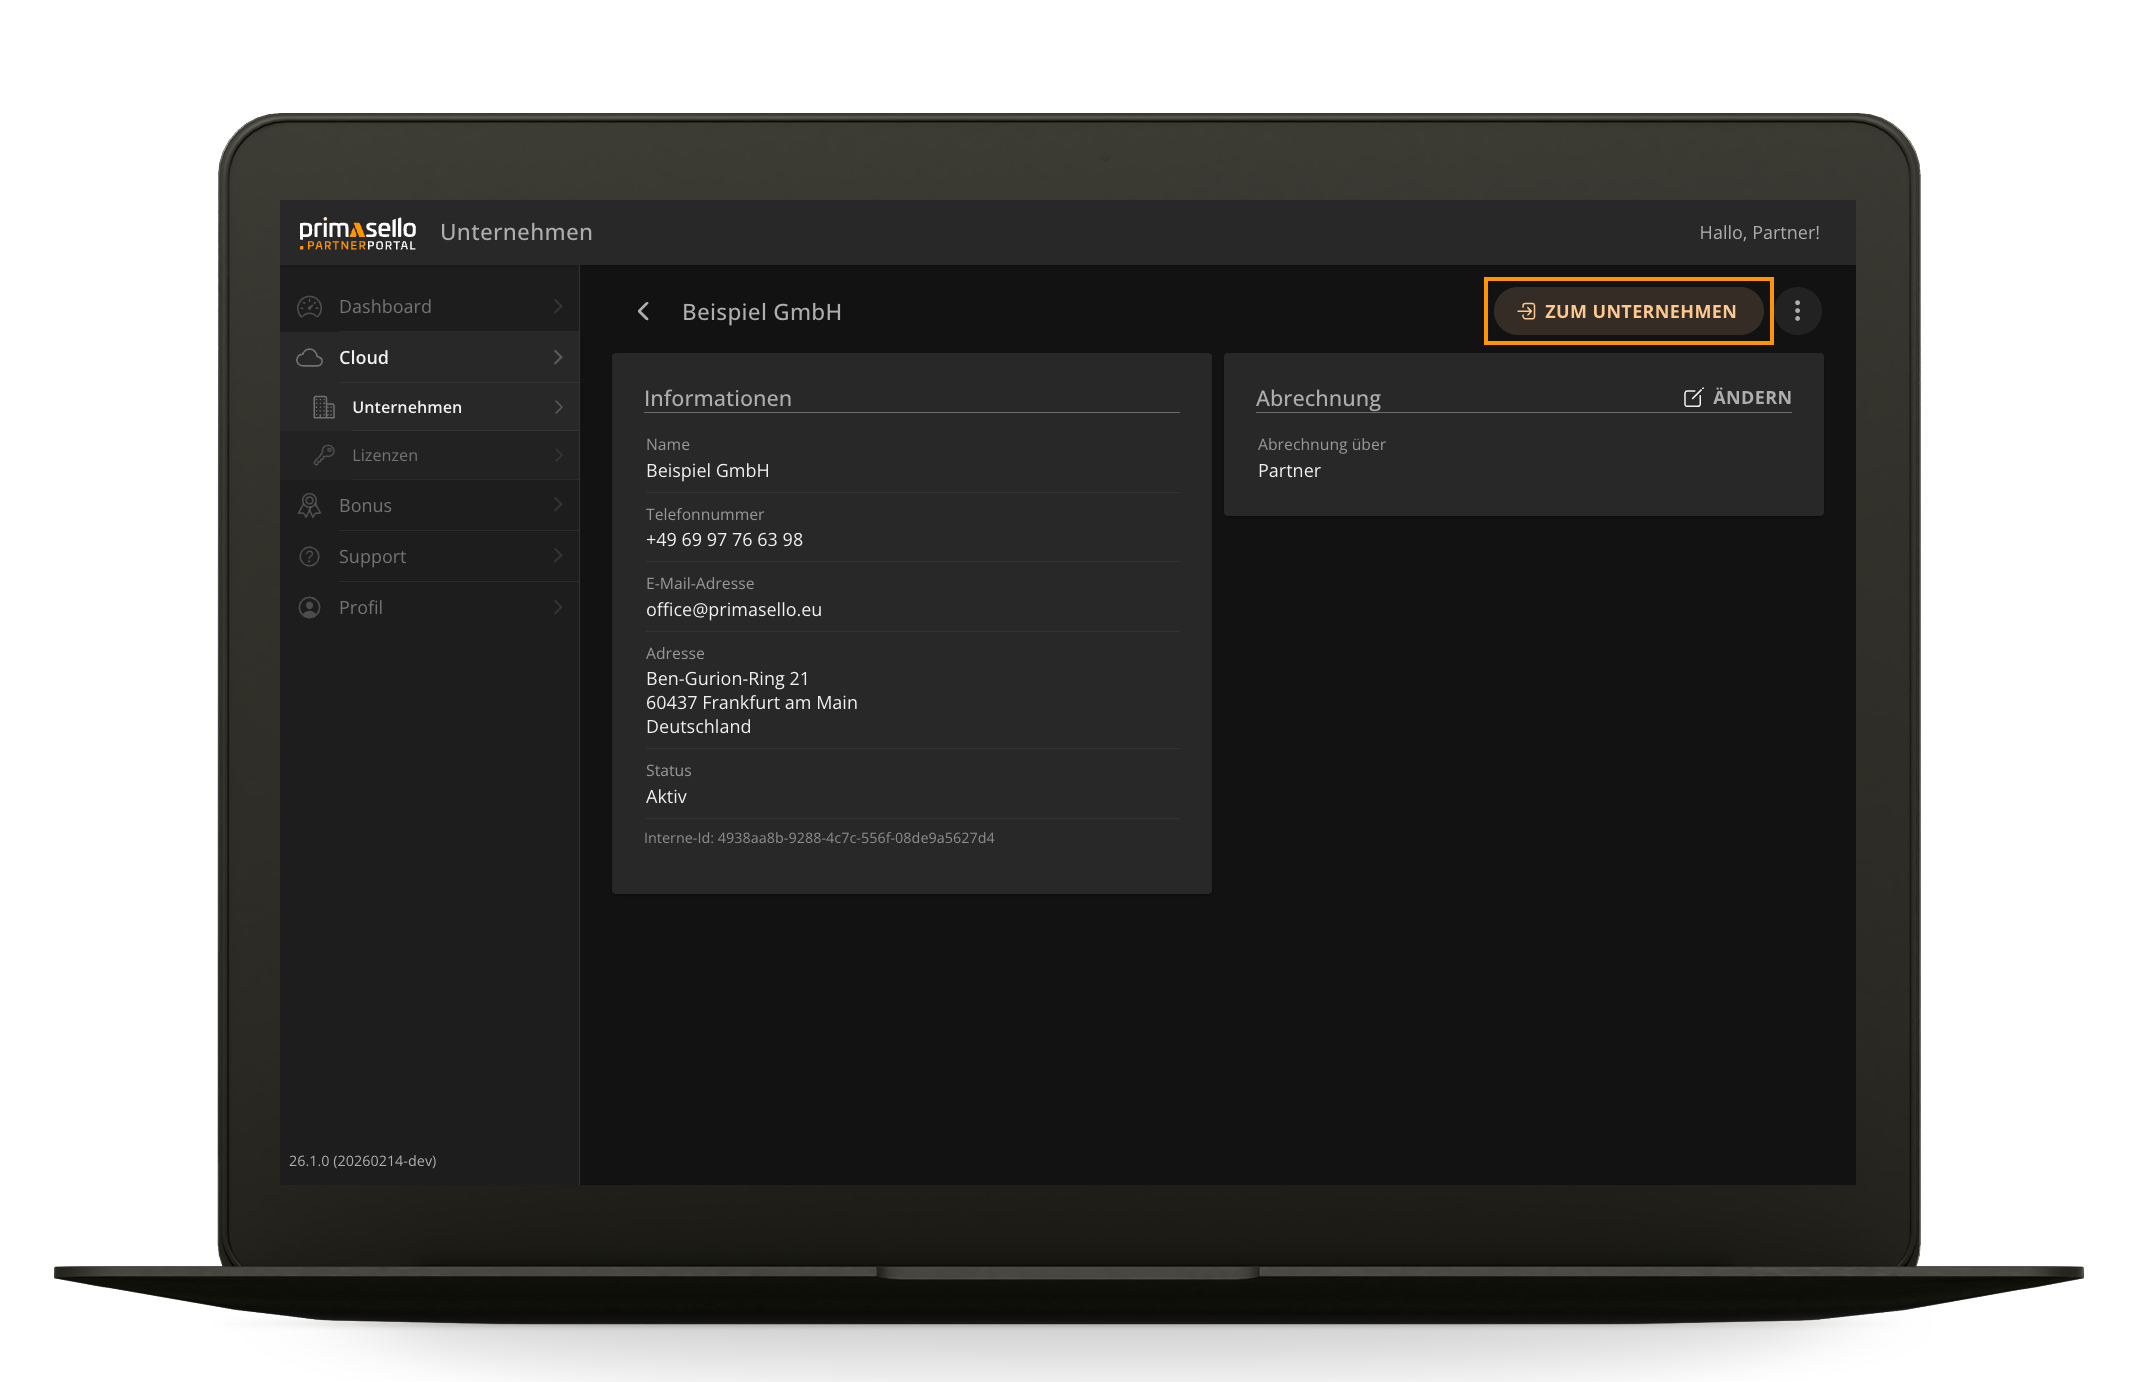Click the Lizenzen key icon
The image size is (2143, 1382).
[x=323, y=455]
